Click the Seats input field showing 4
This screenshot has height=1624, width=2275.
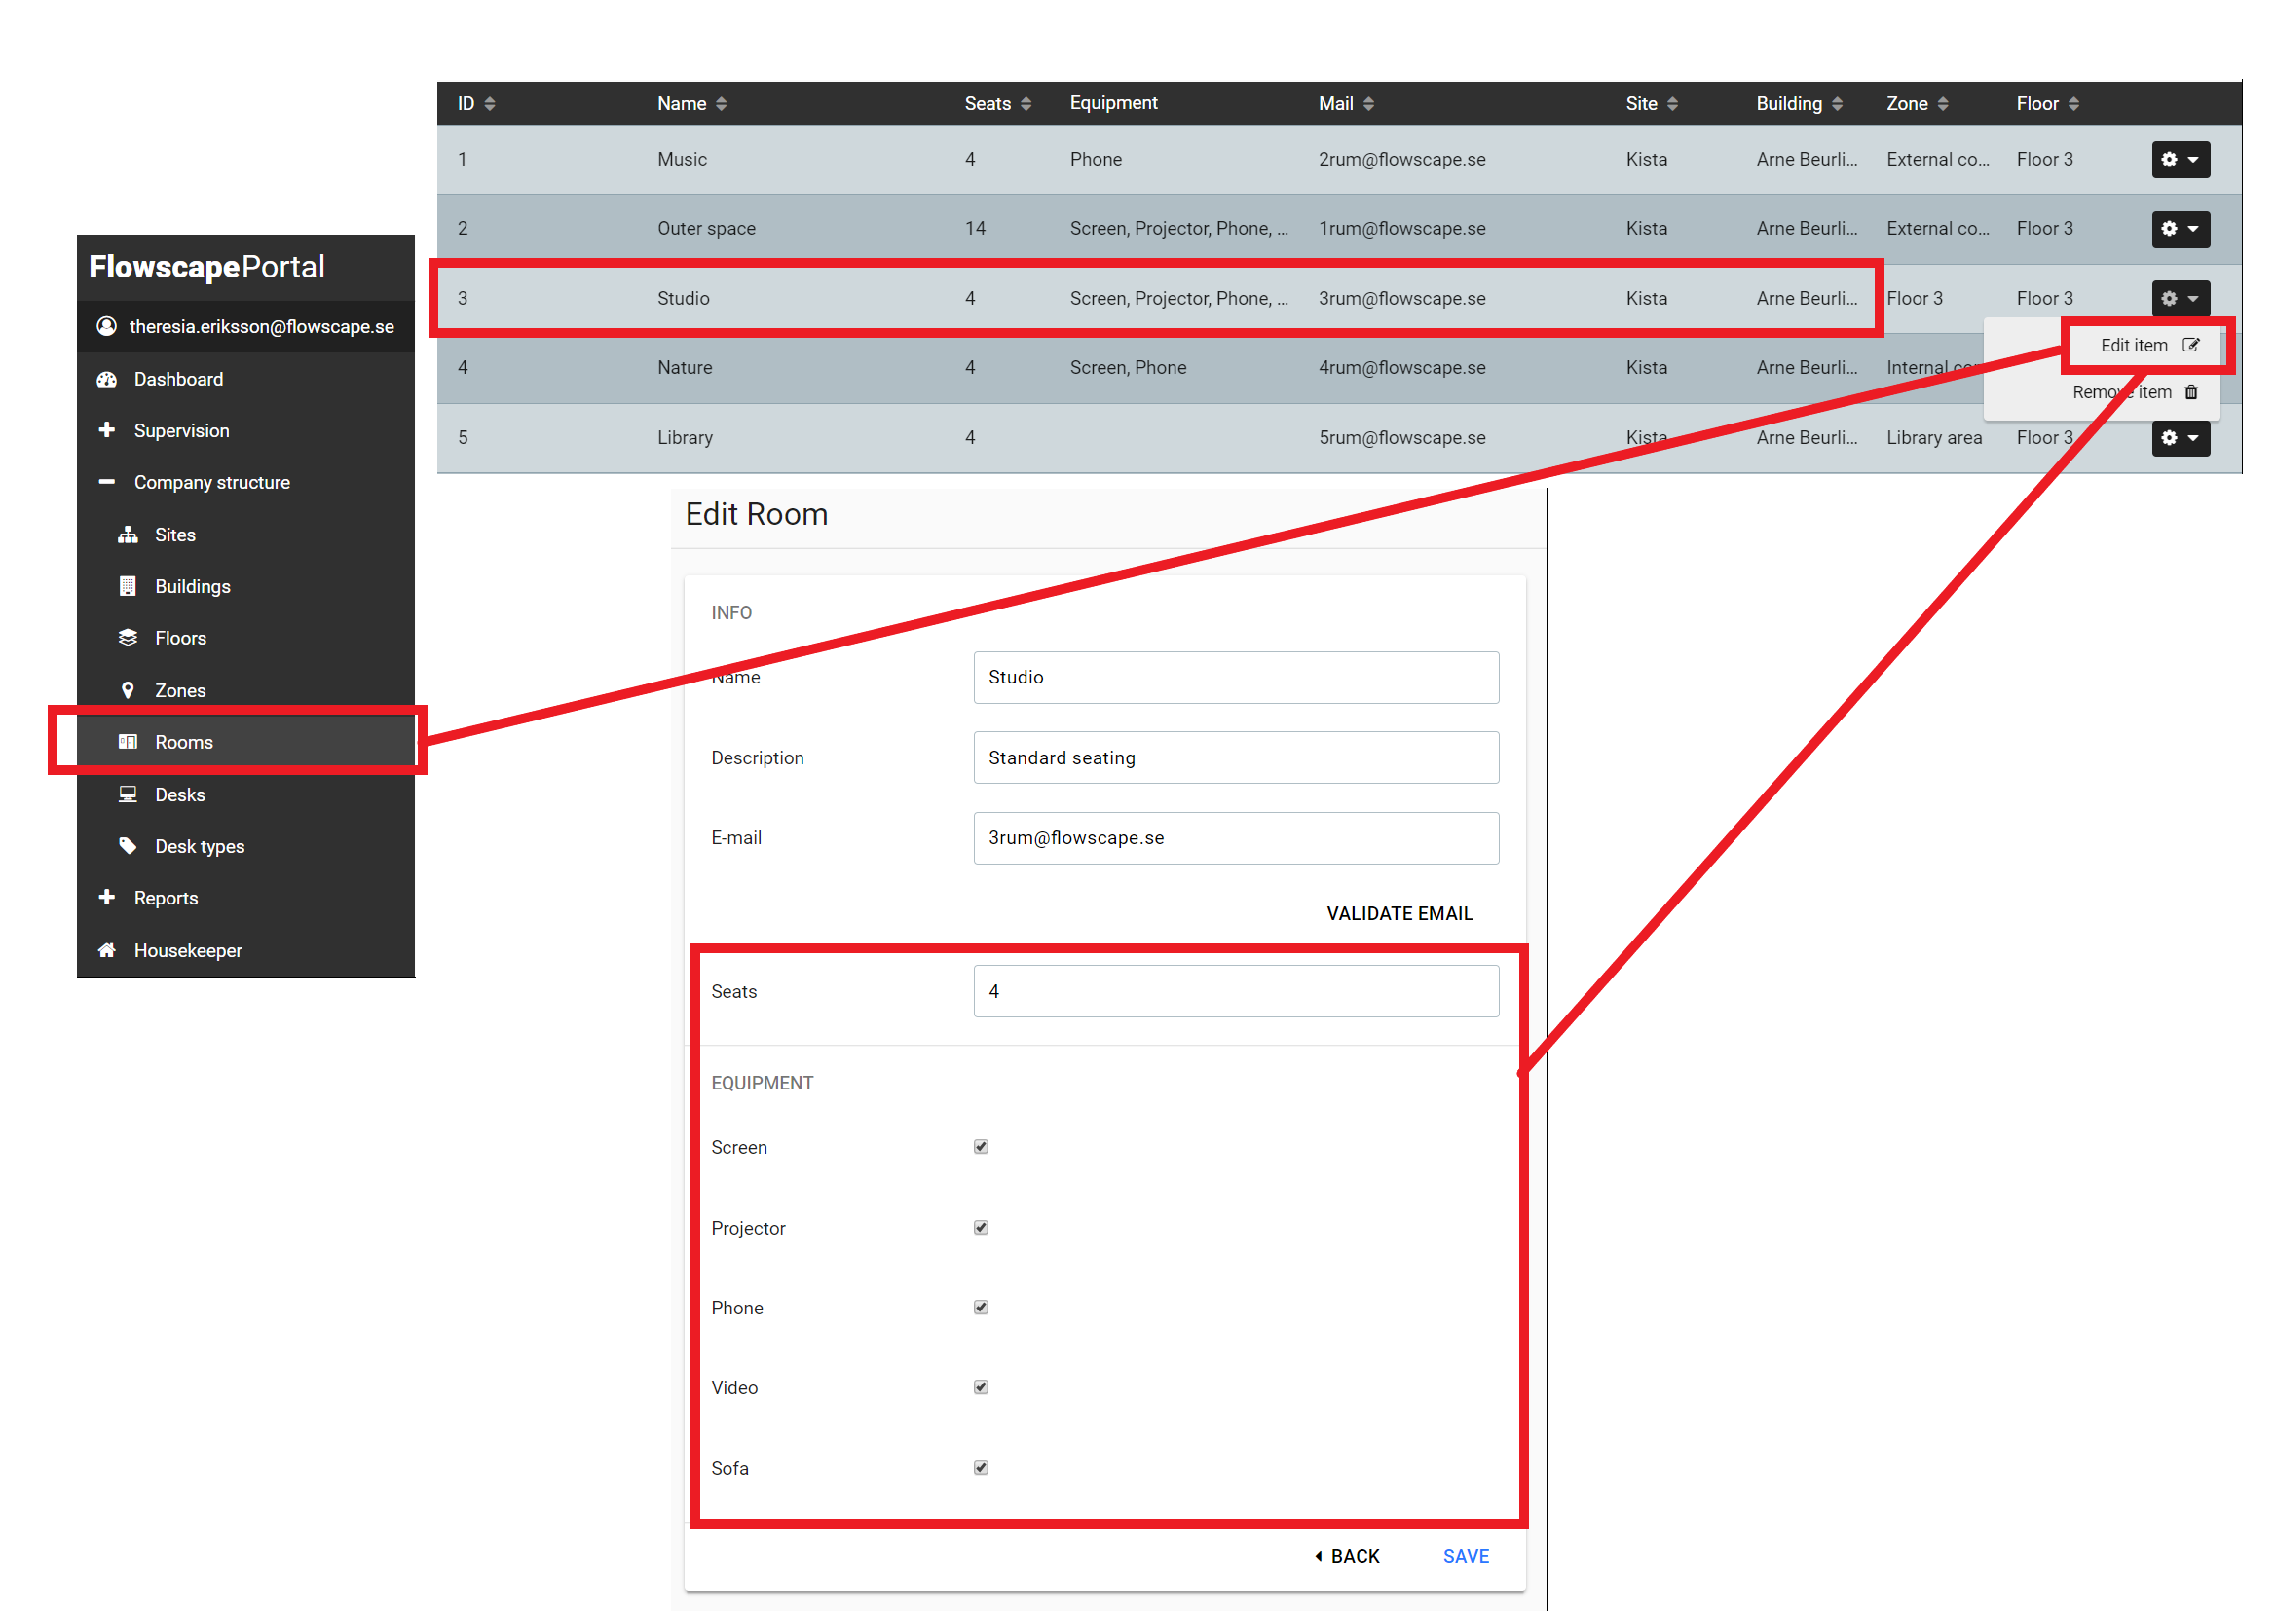pyautogui.click(x=1236, y=992)
